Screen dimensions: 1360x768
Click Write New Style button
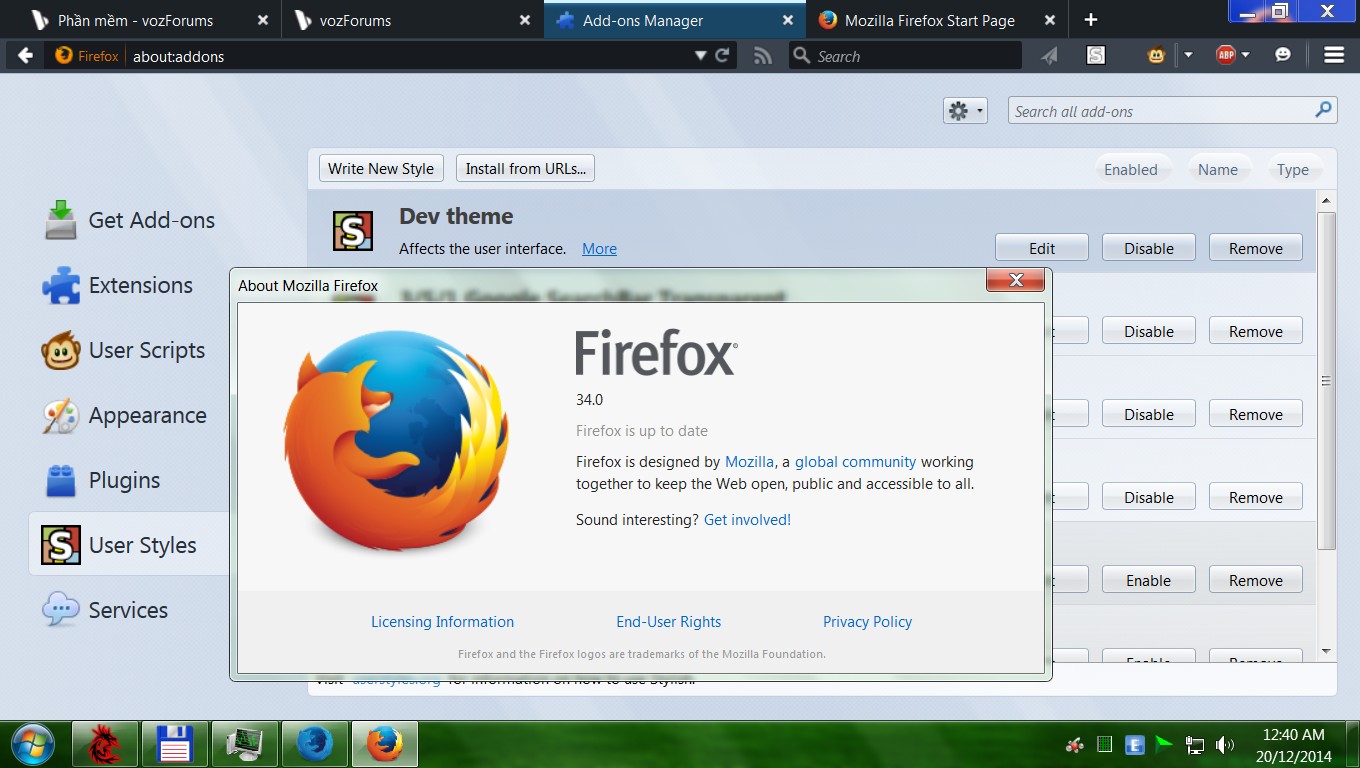381,168
